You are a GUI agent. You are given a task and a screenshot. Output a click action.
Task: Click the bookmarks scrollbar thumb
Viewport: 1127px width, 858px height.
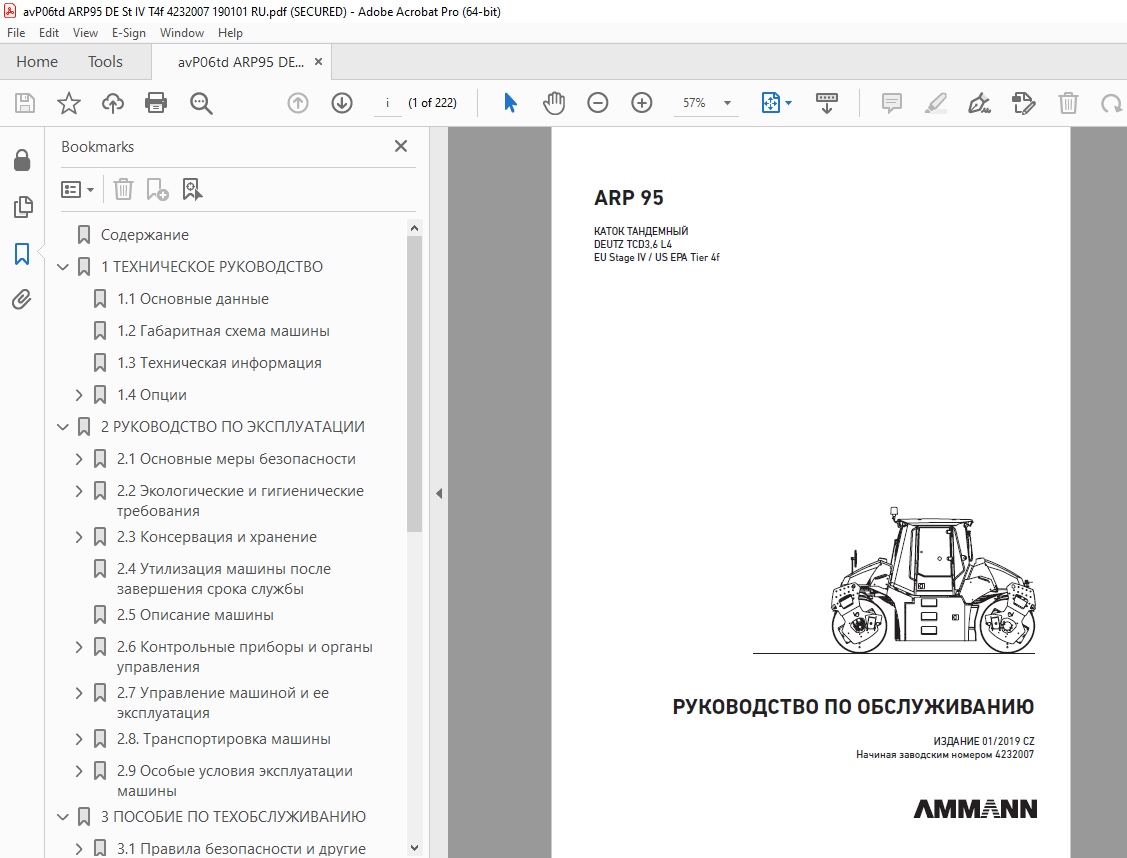click(414, 384)
